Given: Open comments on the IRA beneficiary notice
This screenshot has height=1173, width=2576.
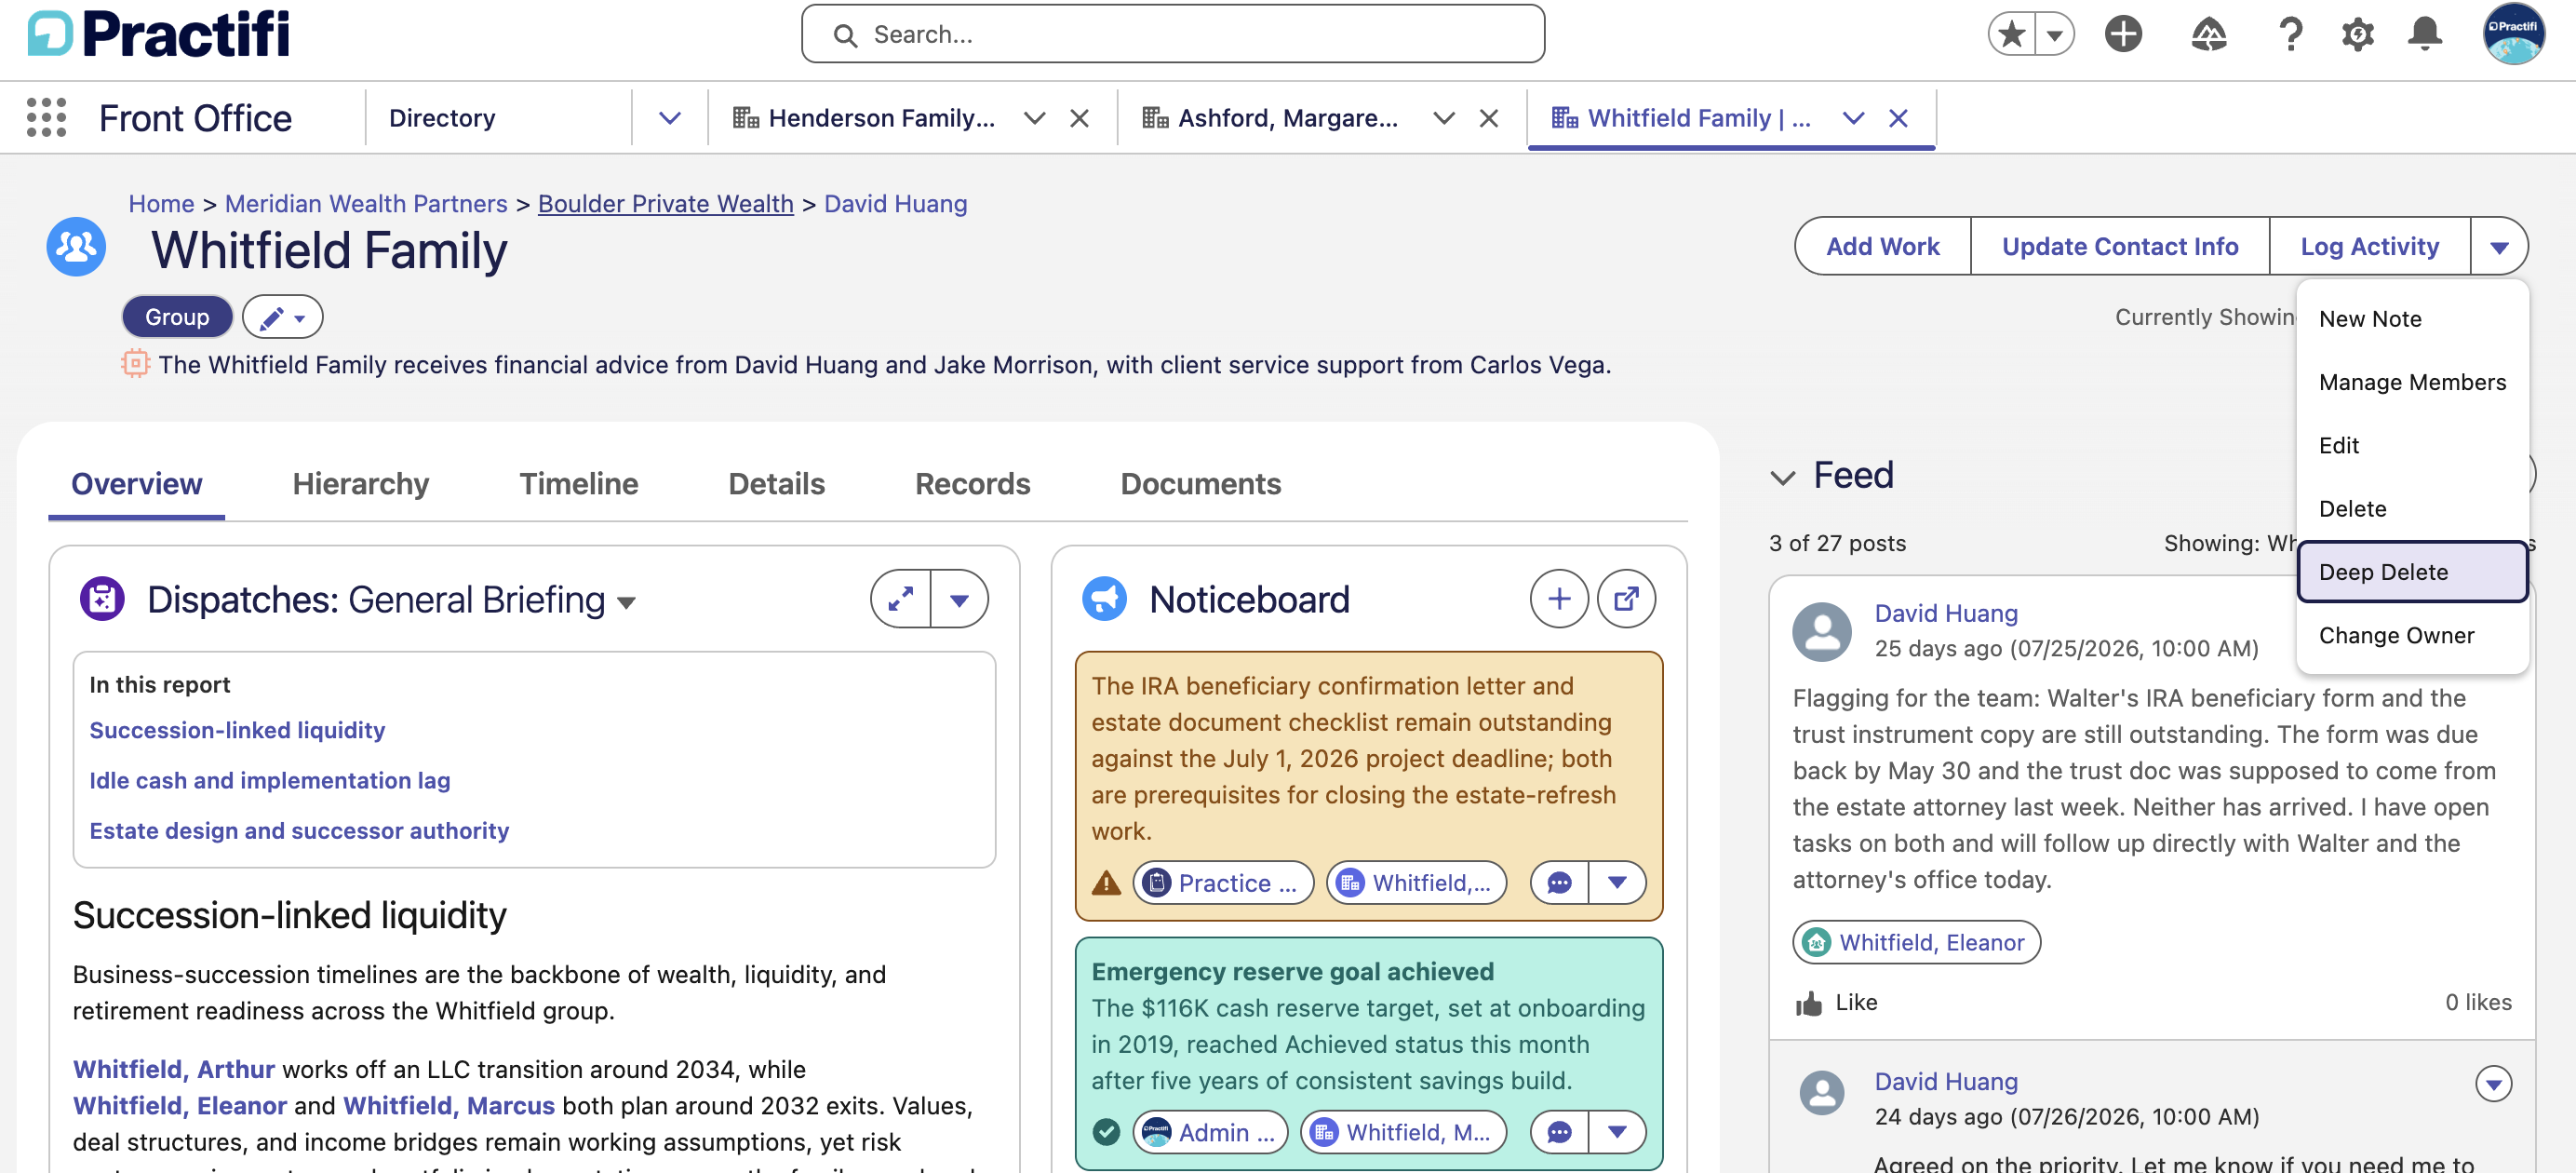Looking at the screenshot, I should pyautogui.click(x=1558, y=883).
